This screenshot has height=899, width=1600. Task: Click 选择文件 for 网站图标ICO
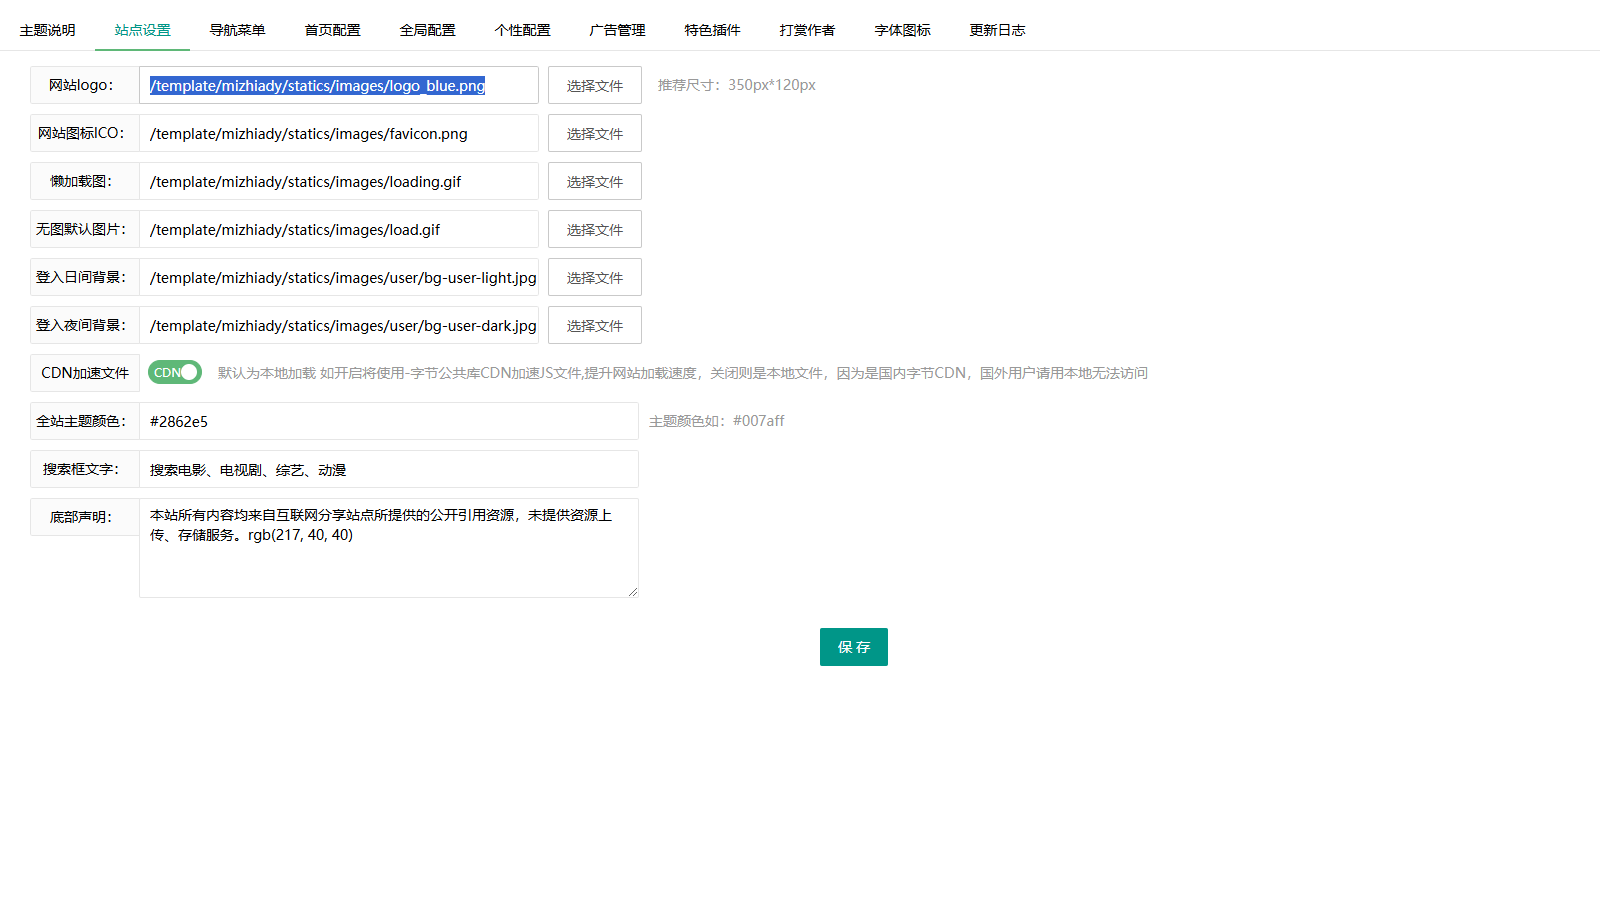(594, 134)
